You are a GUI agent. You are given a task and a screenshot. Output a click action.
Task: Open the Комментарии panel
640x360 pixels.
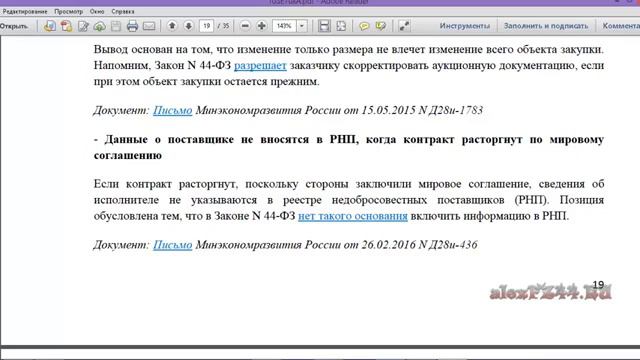(620, 26)
